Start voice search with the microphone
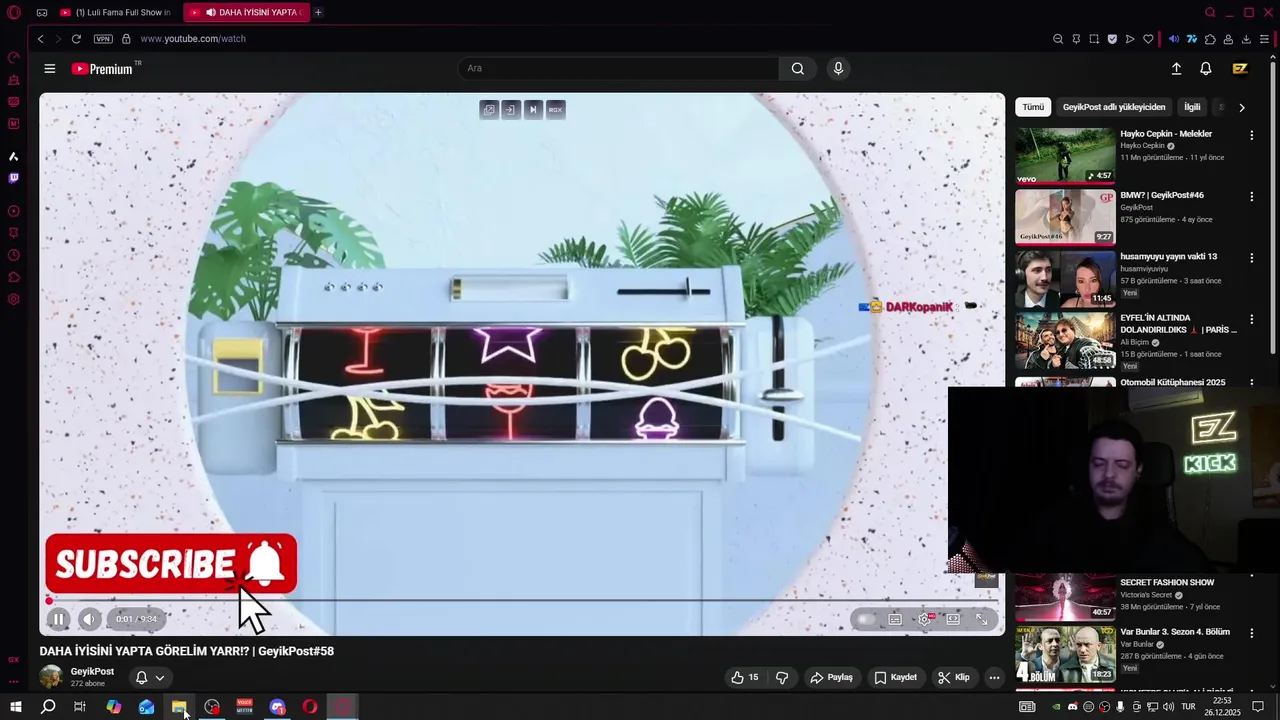 838,69
